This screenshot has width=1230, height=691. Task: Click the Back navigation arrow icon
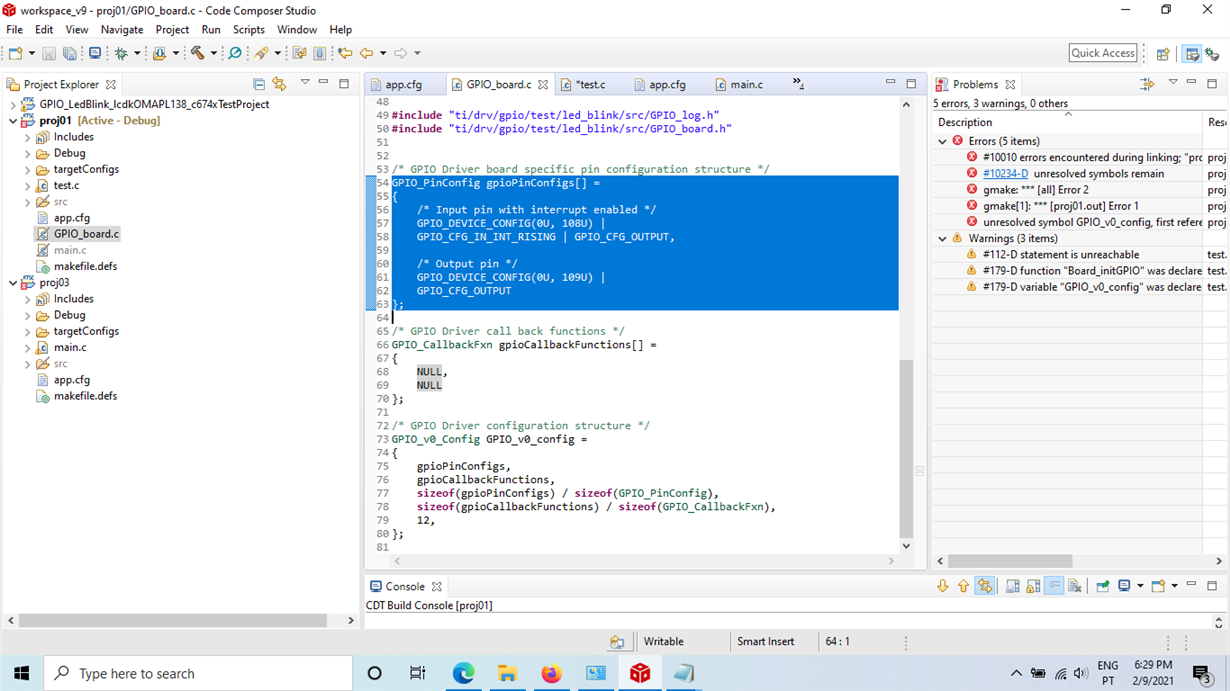point(367,53)
